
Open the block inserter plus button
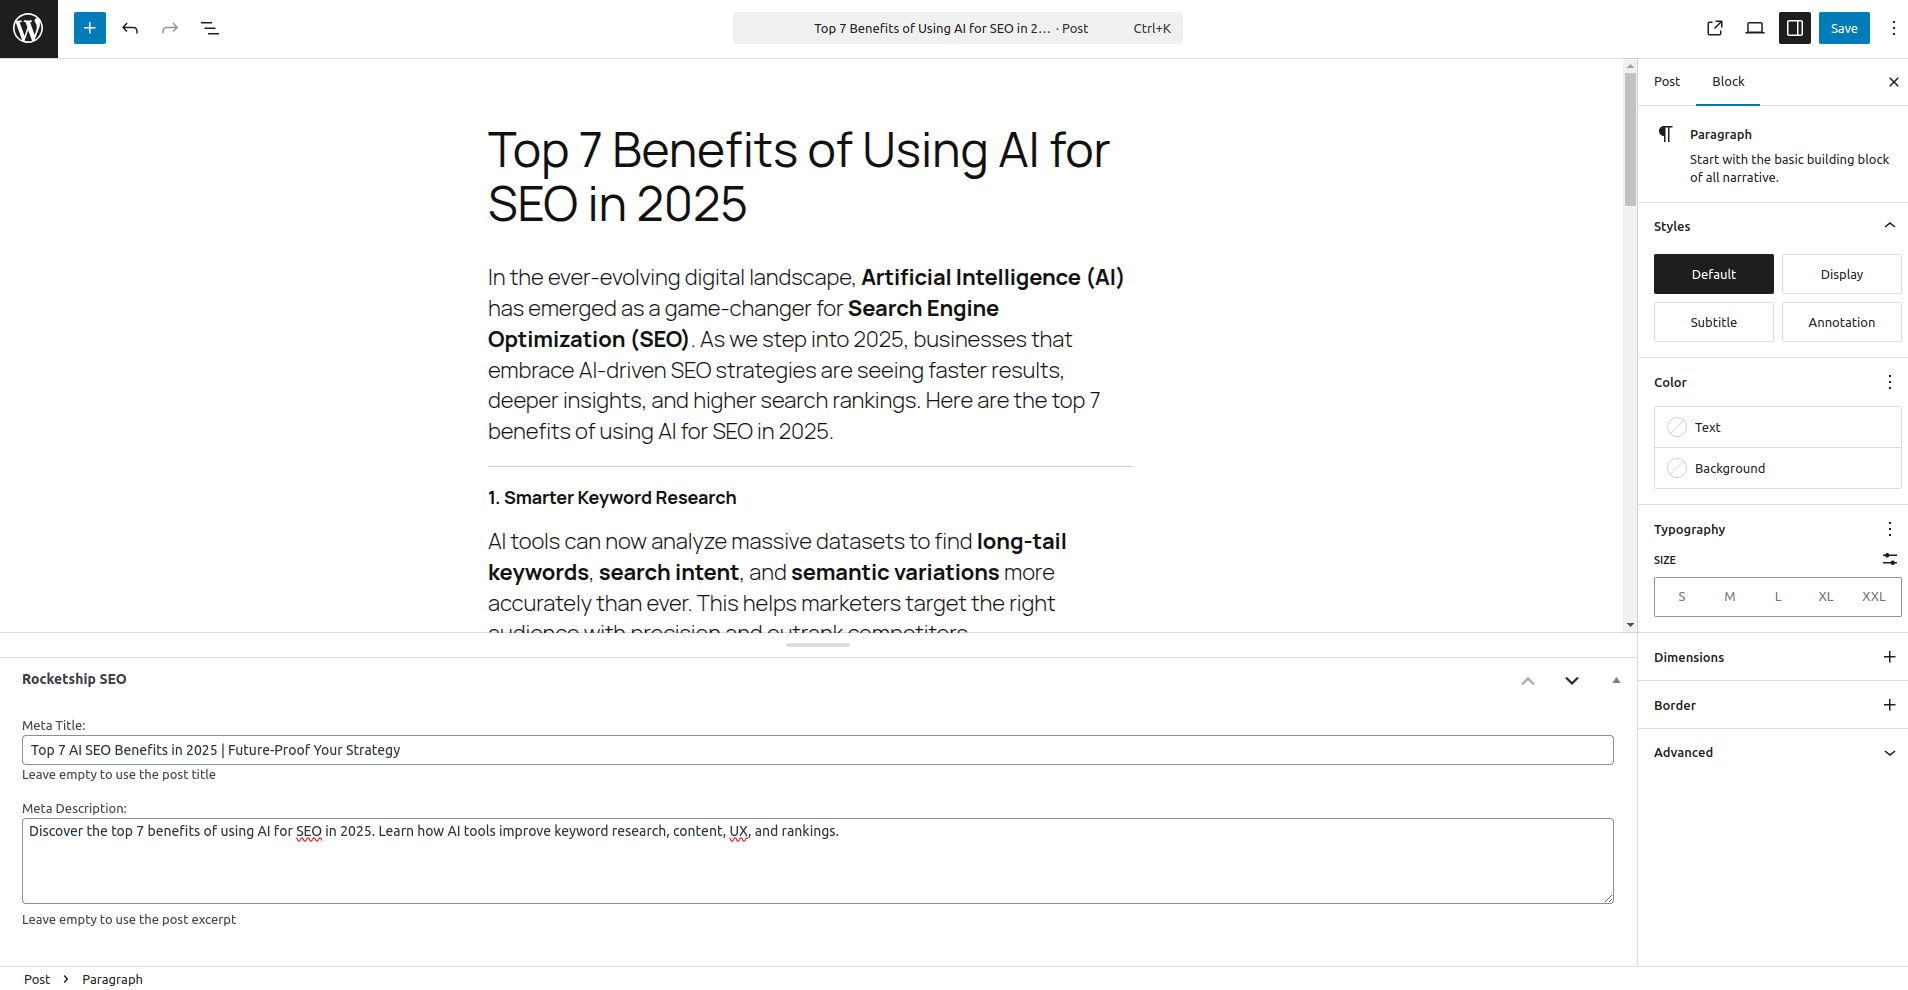(90, 28)
